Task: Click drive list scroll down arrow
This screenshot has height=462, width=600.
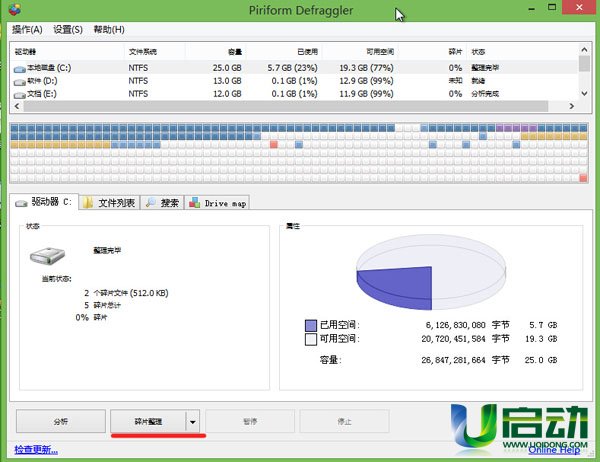Action: [584, 93]
